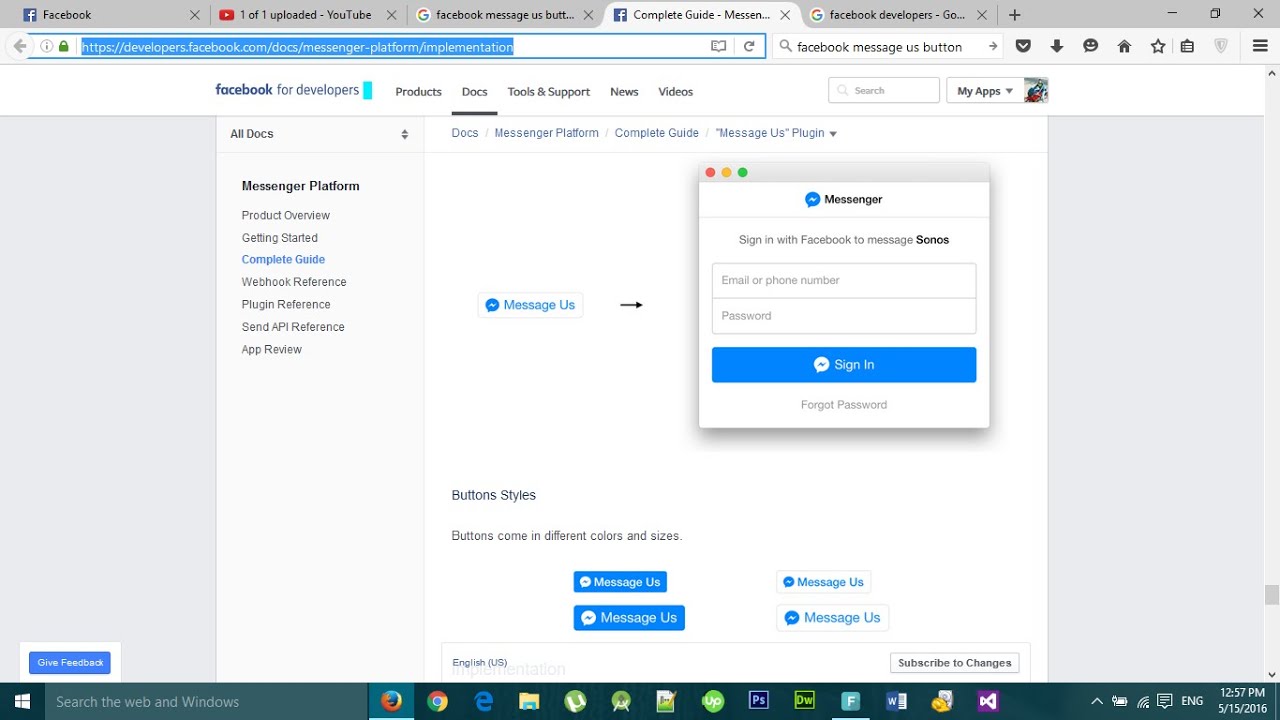Launch Firefox from taskbar
1280x720 pixels.
click(x=392, y=701)
